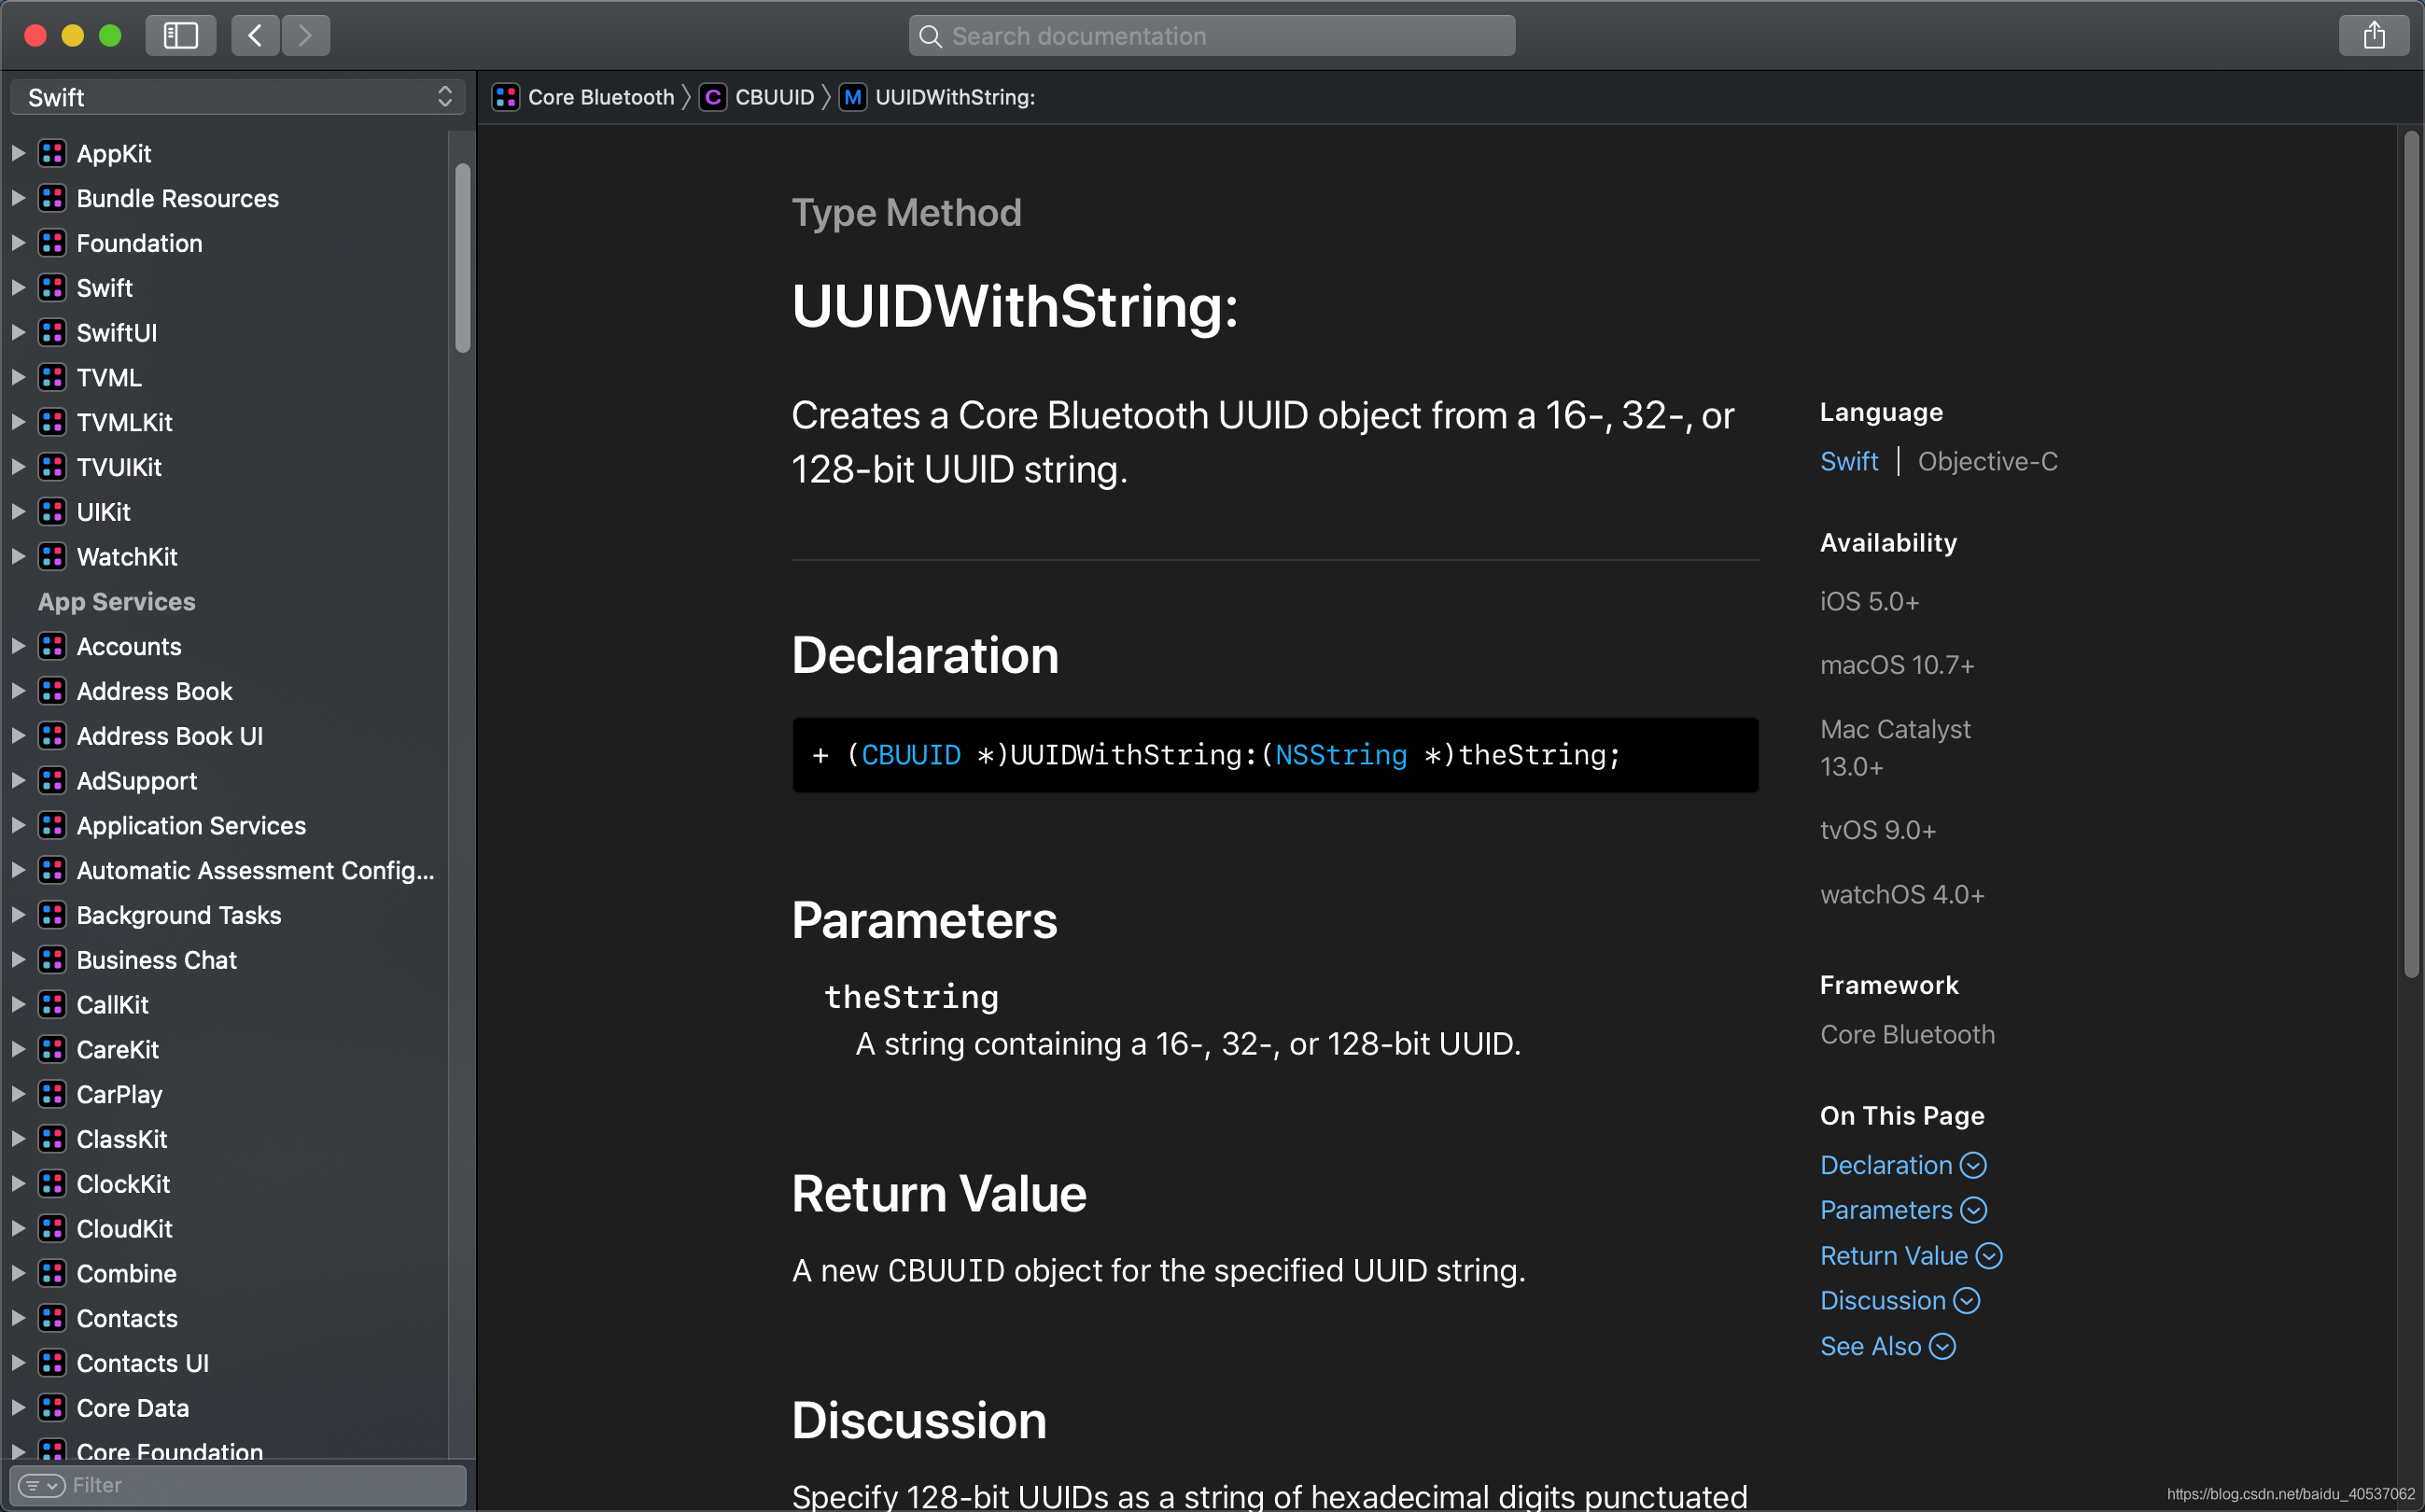
Task: Click the sidebar Filter field
Action: (x=238, y=1485)
